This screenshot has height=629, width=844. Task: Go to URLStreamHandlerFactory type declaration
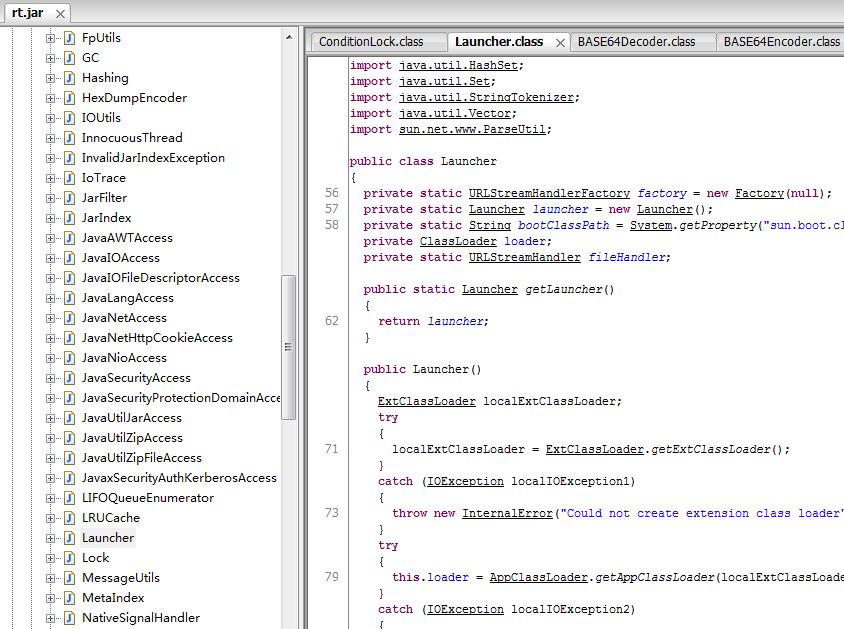click(x=549, y=193)
